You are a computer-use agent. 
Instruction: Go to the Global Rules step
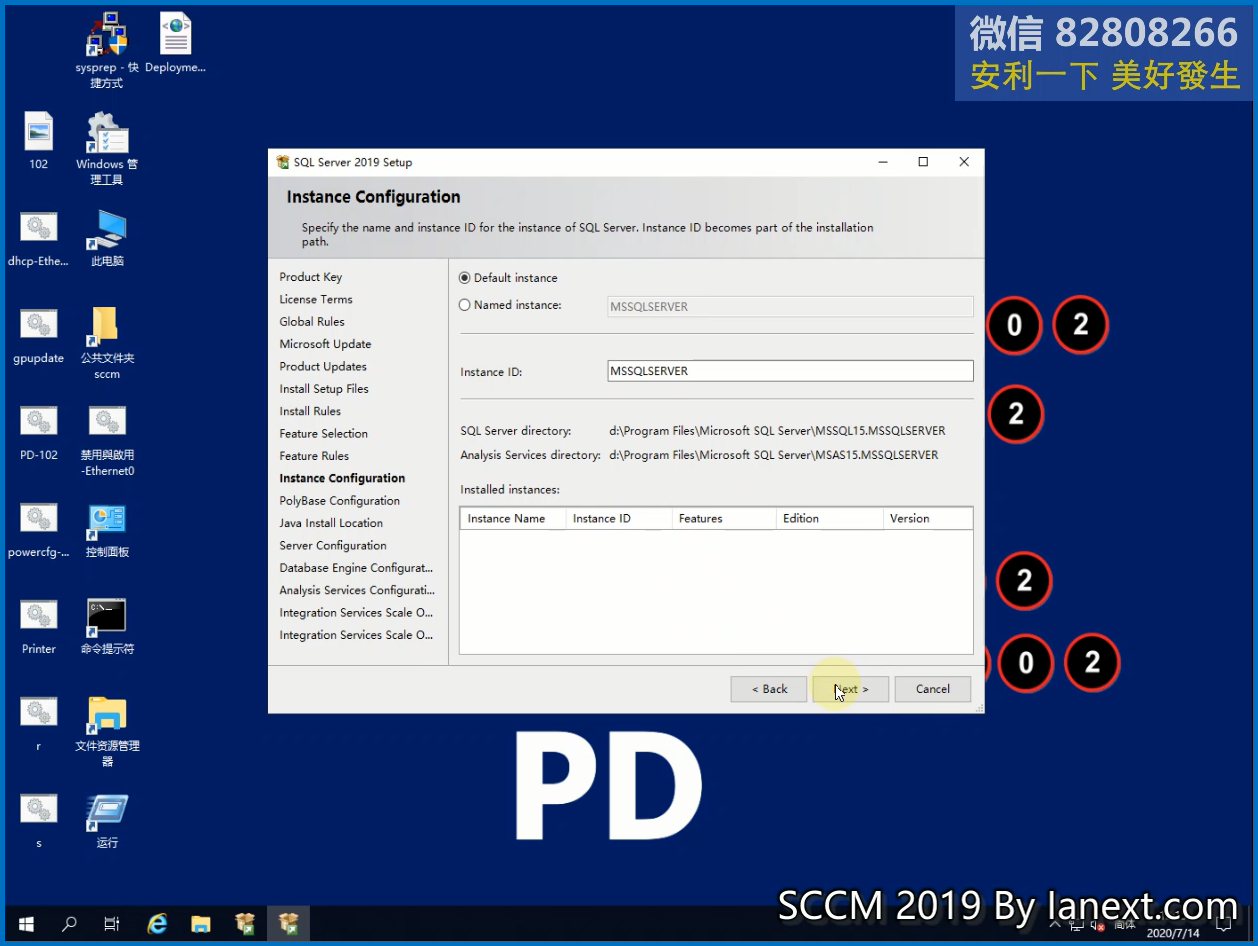pyautogui.click(x=312, y=322)
